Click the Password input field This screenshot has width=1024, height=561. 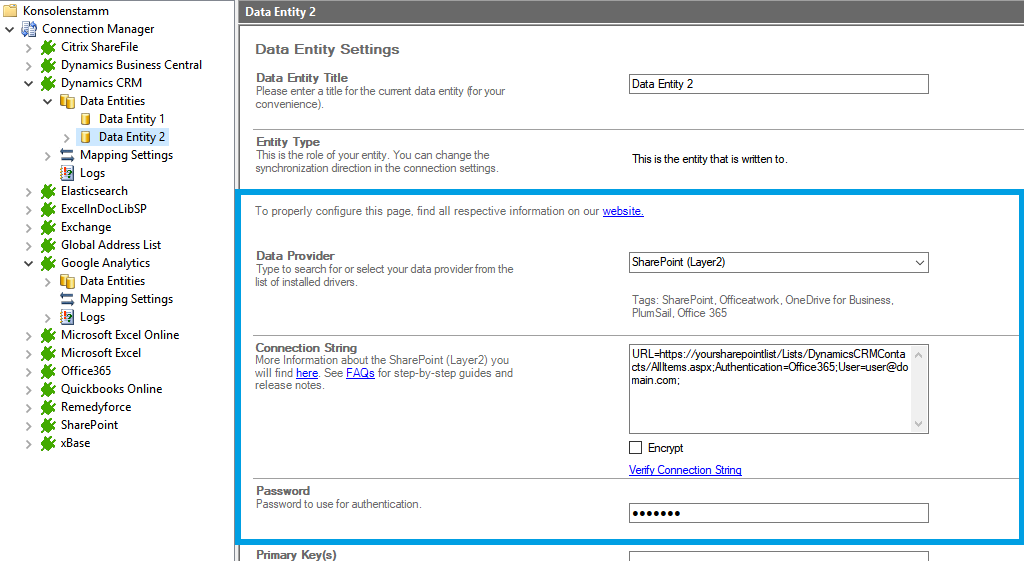click(x=778, y=513)
